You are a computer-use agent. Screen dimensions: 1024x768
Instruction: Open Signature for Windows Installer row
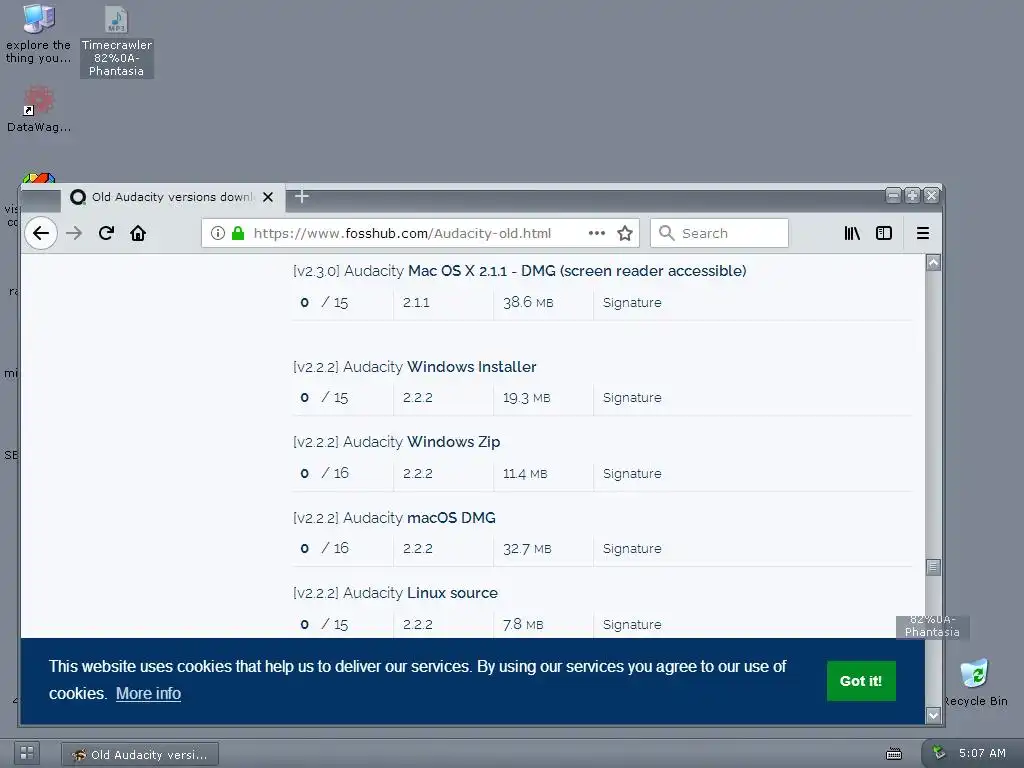(x=632, y=398)
